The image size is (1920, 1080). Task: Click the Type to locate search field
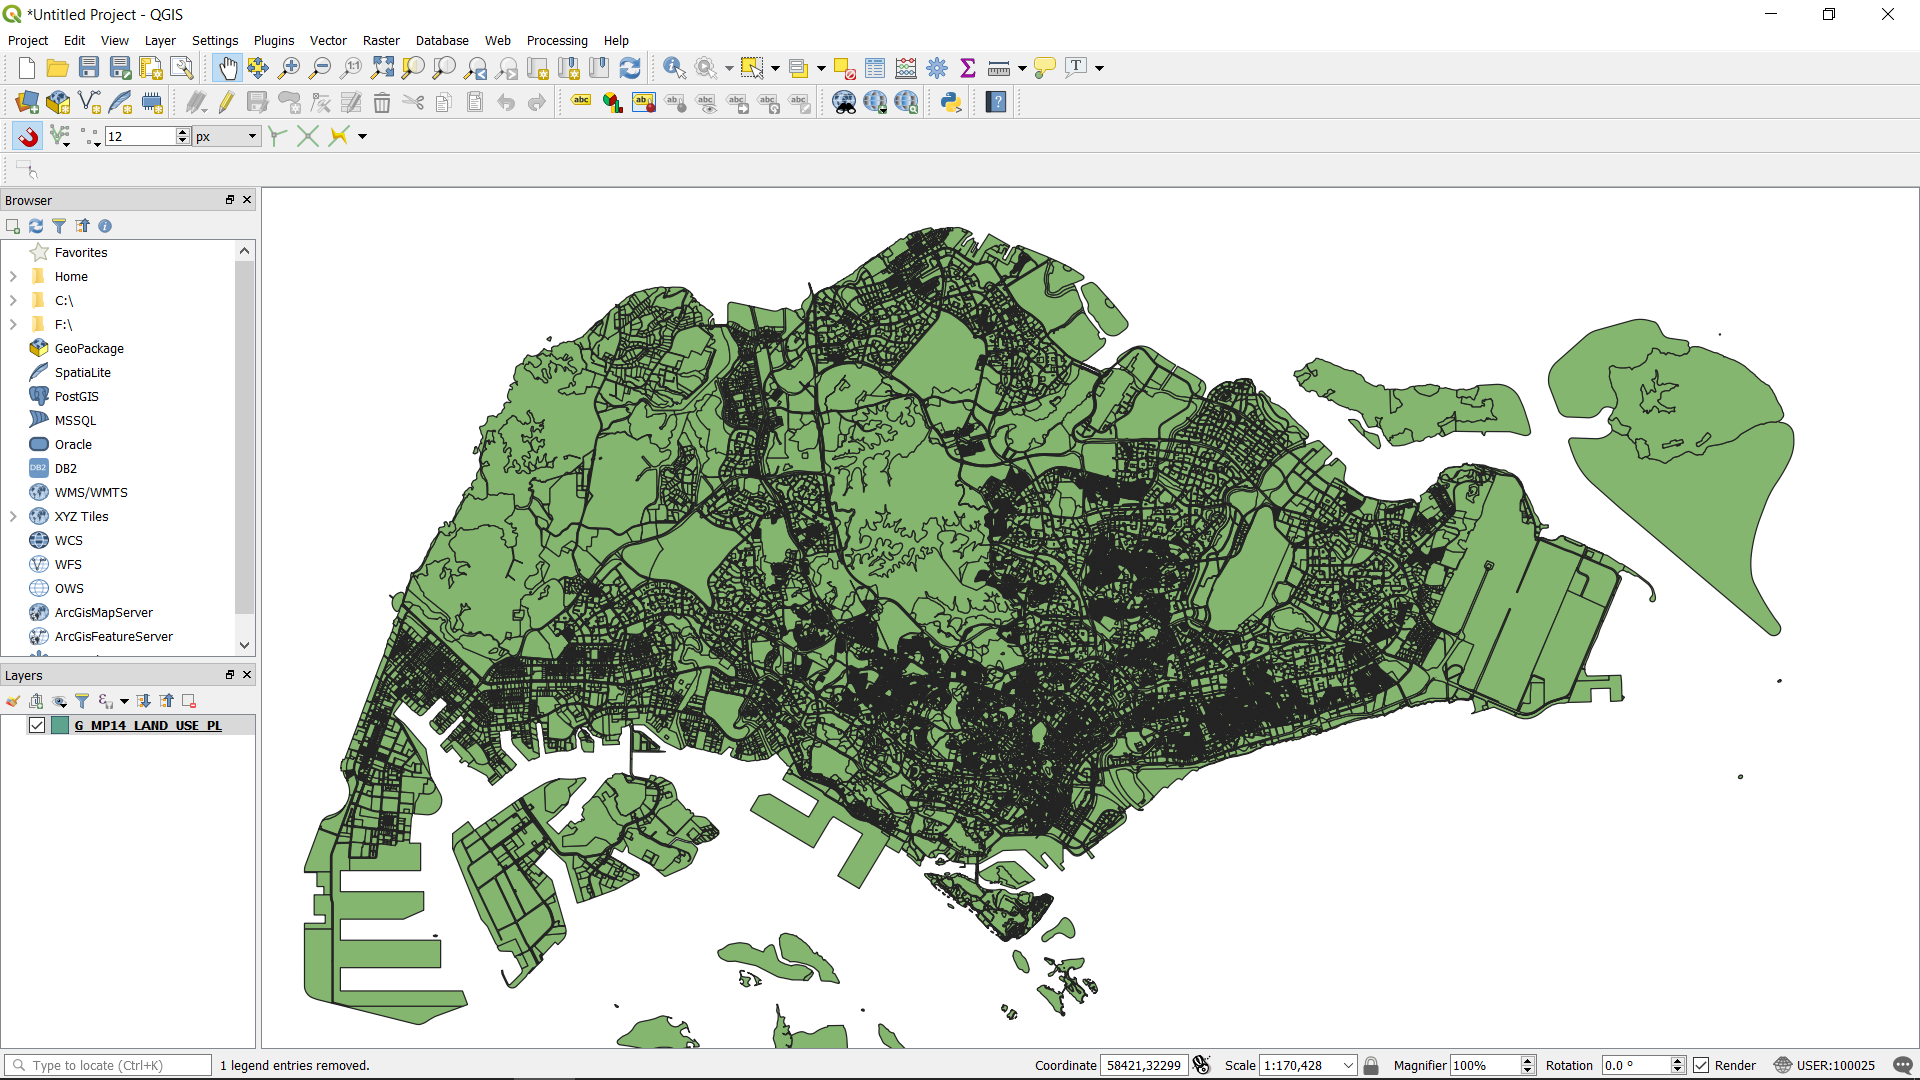pyautogui.click(x=108, y=1065)
